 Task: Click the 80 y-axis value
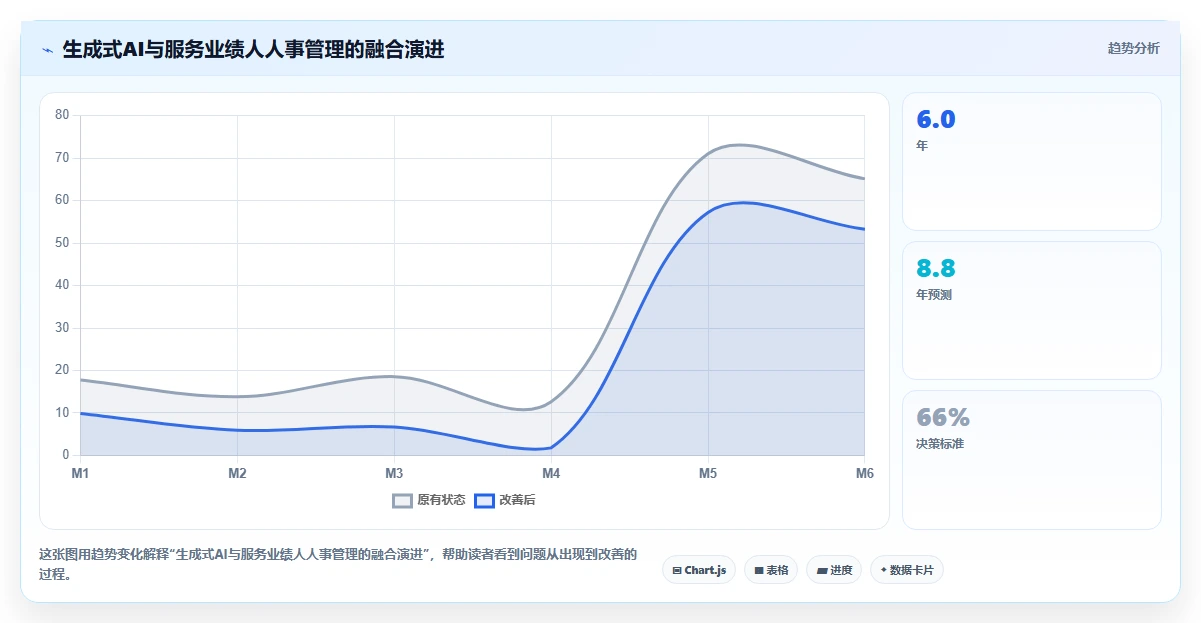(62, 115)
